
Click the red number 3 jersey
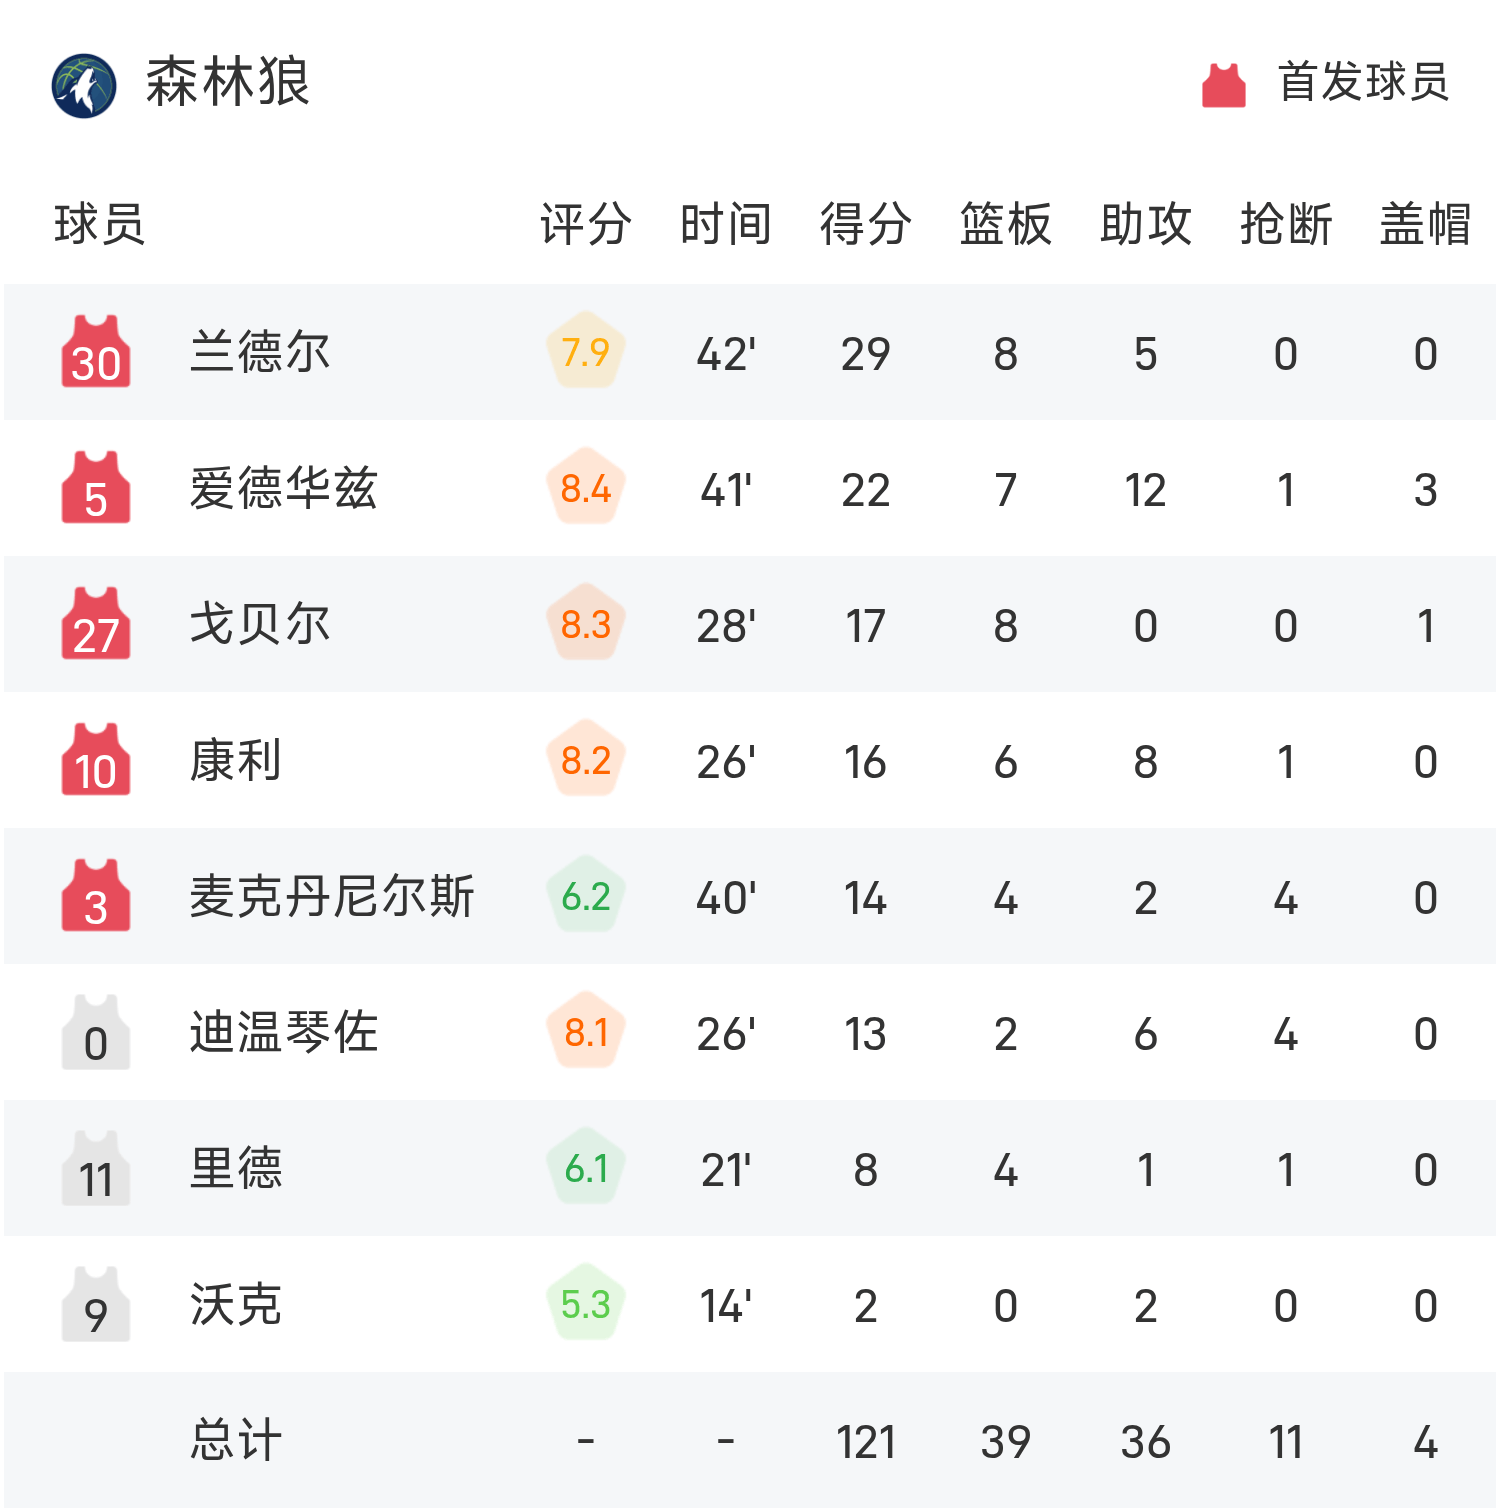pyautogui.click(x=96, y=897)
